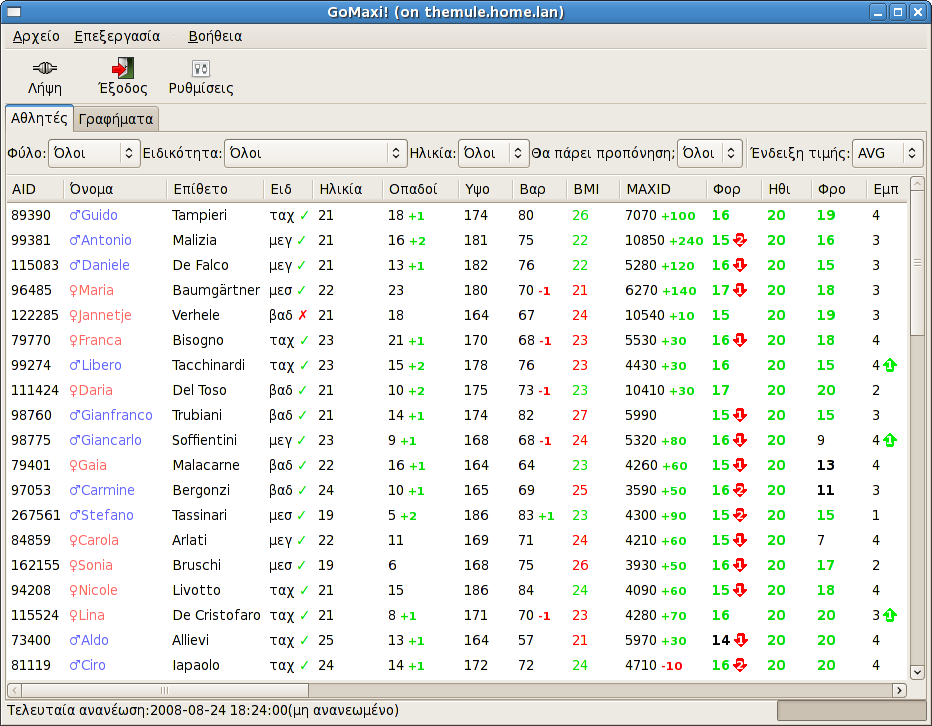Viewport: 932px width, 726px height.
Task: Click the vertical scrollbar up arrow
Action: [x=917, y=184]
